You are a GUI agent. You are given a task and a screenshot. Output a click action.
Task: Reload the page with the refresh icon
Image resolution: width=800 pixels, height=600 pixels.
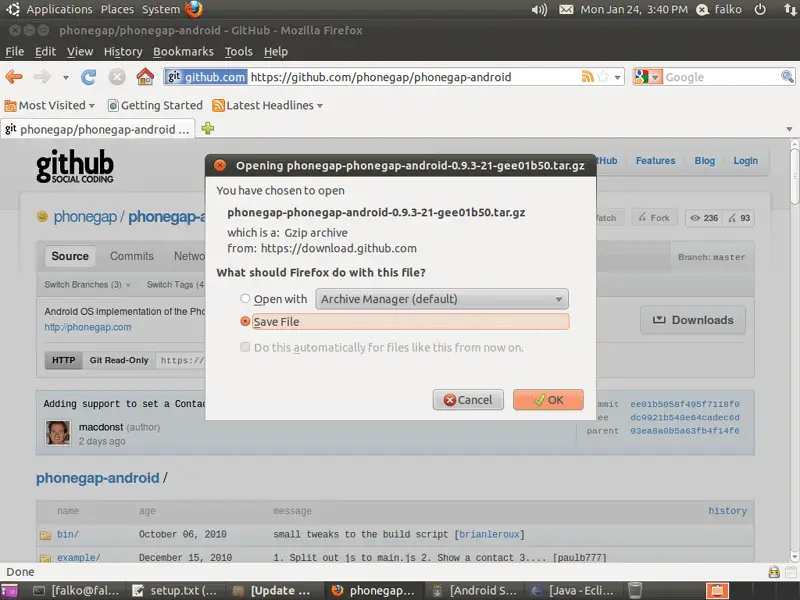click(x=89, y=77)
